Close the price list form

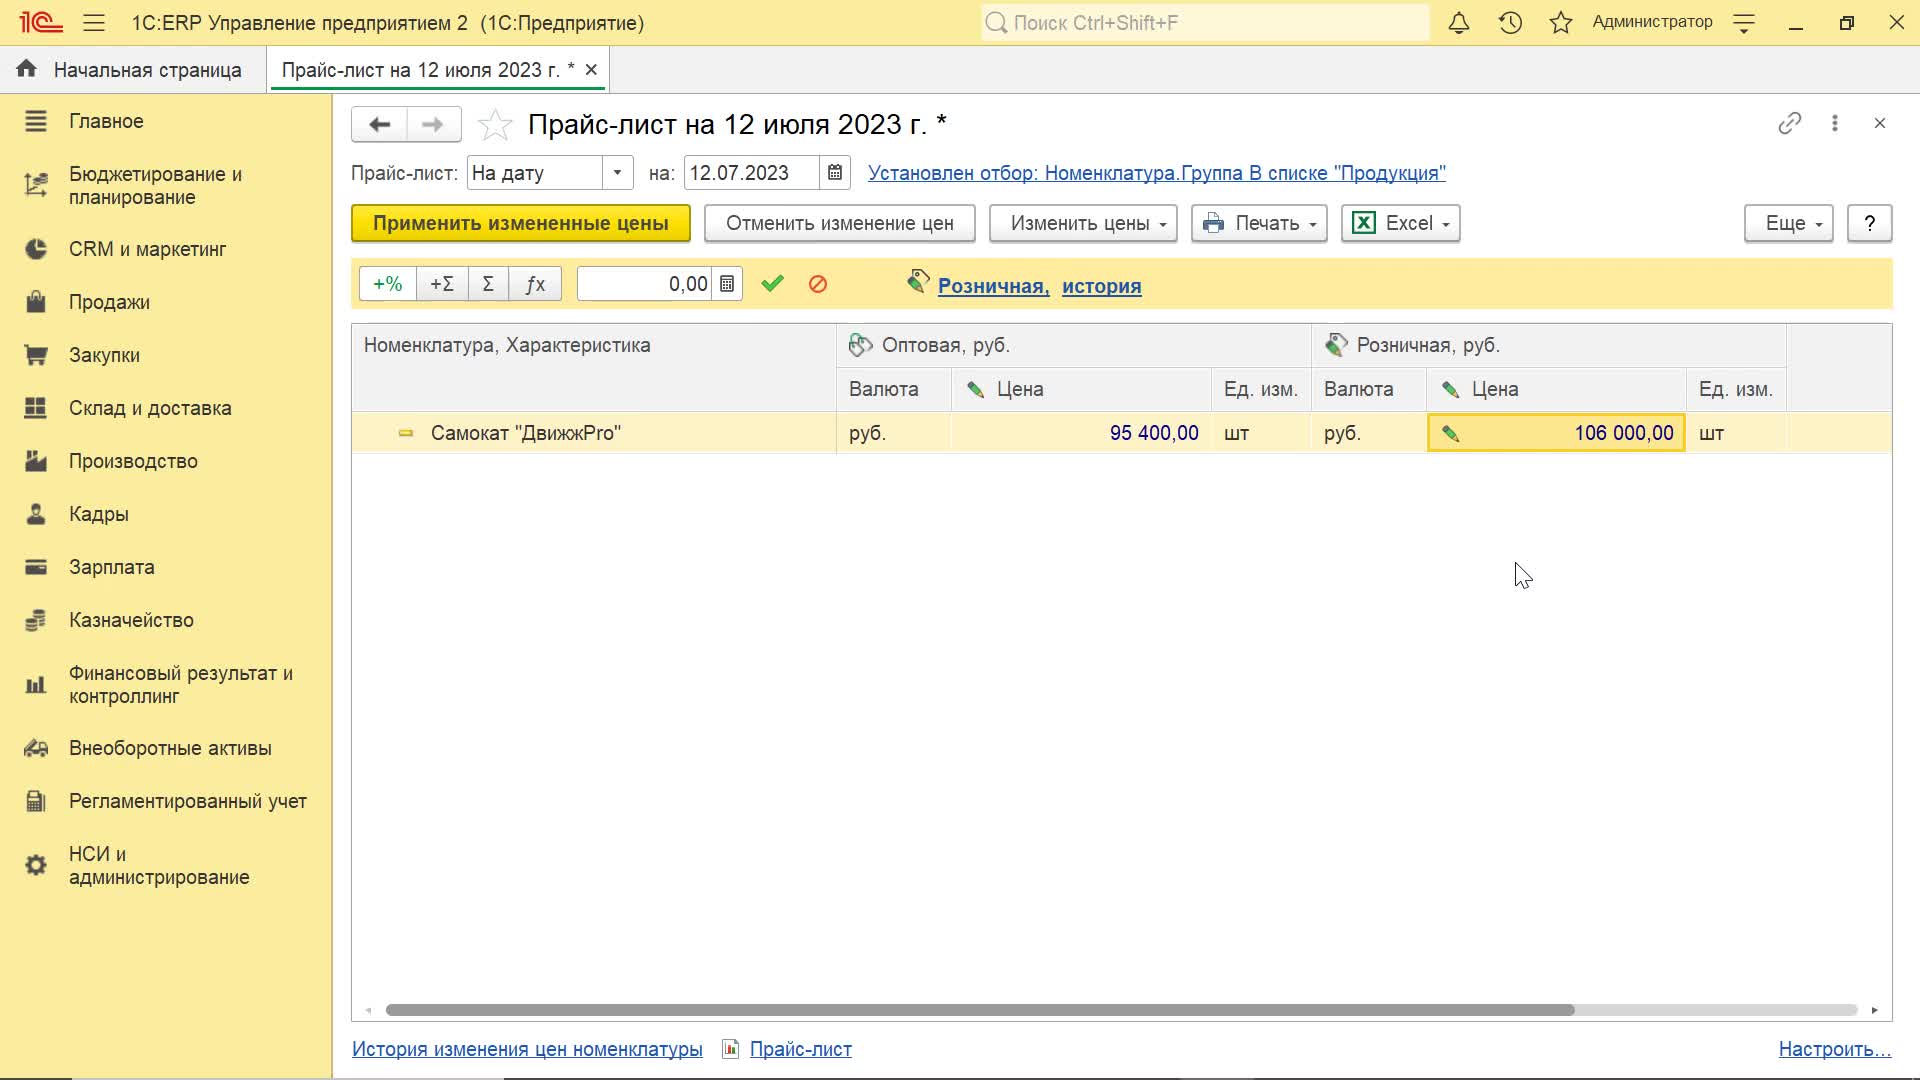[1880, 123]
